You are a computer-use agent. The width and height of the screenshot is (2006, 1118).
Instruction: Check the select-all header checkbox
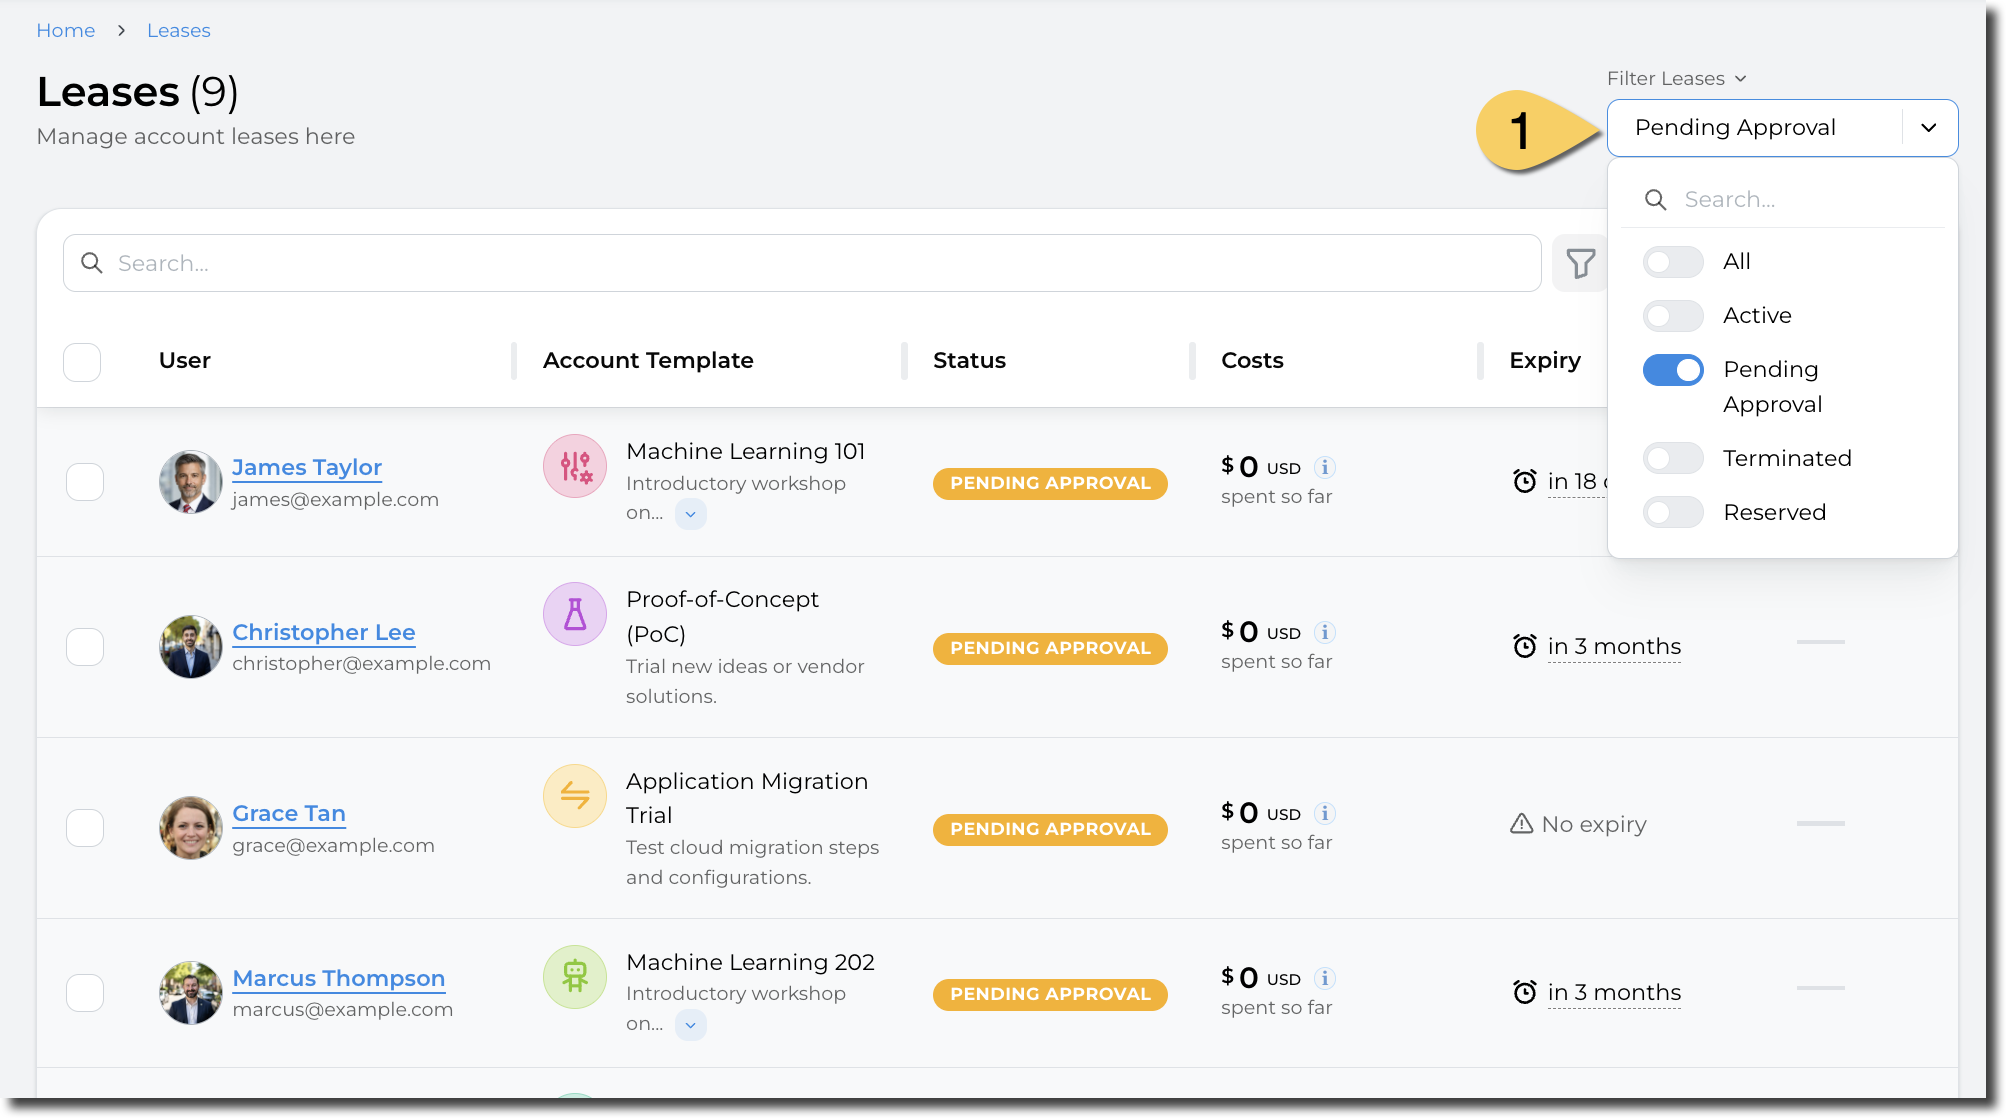pyautogui.click(x=82, y=361)
